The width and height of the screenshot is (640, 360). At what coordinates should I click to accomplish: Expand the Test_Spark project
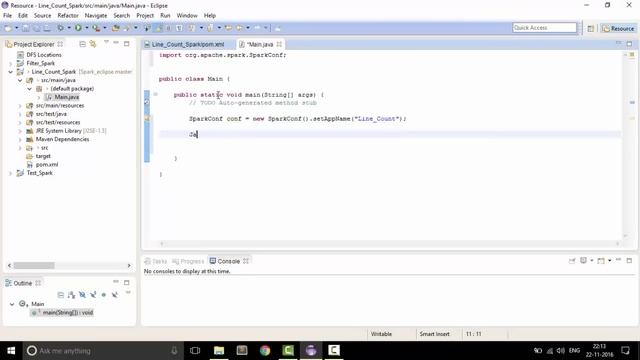11,173
